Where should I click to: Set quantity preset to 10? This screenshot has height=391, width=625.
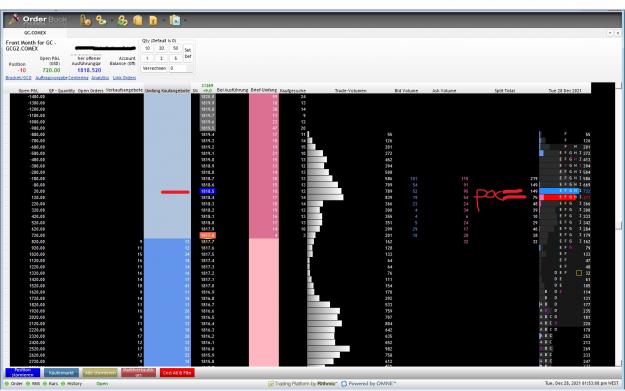147,48
